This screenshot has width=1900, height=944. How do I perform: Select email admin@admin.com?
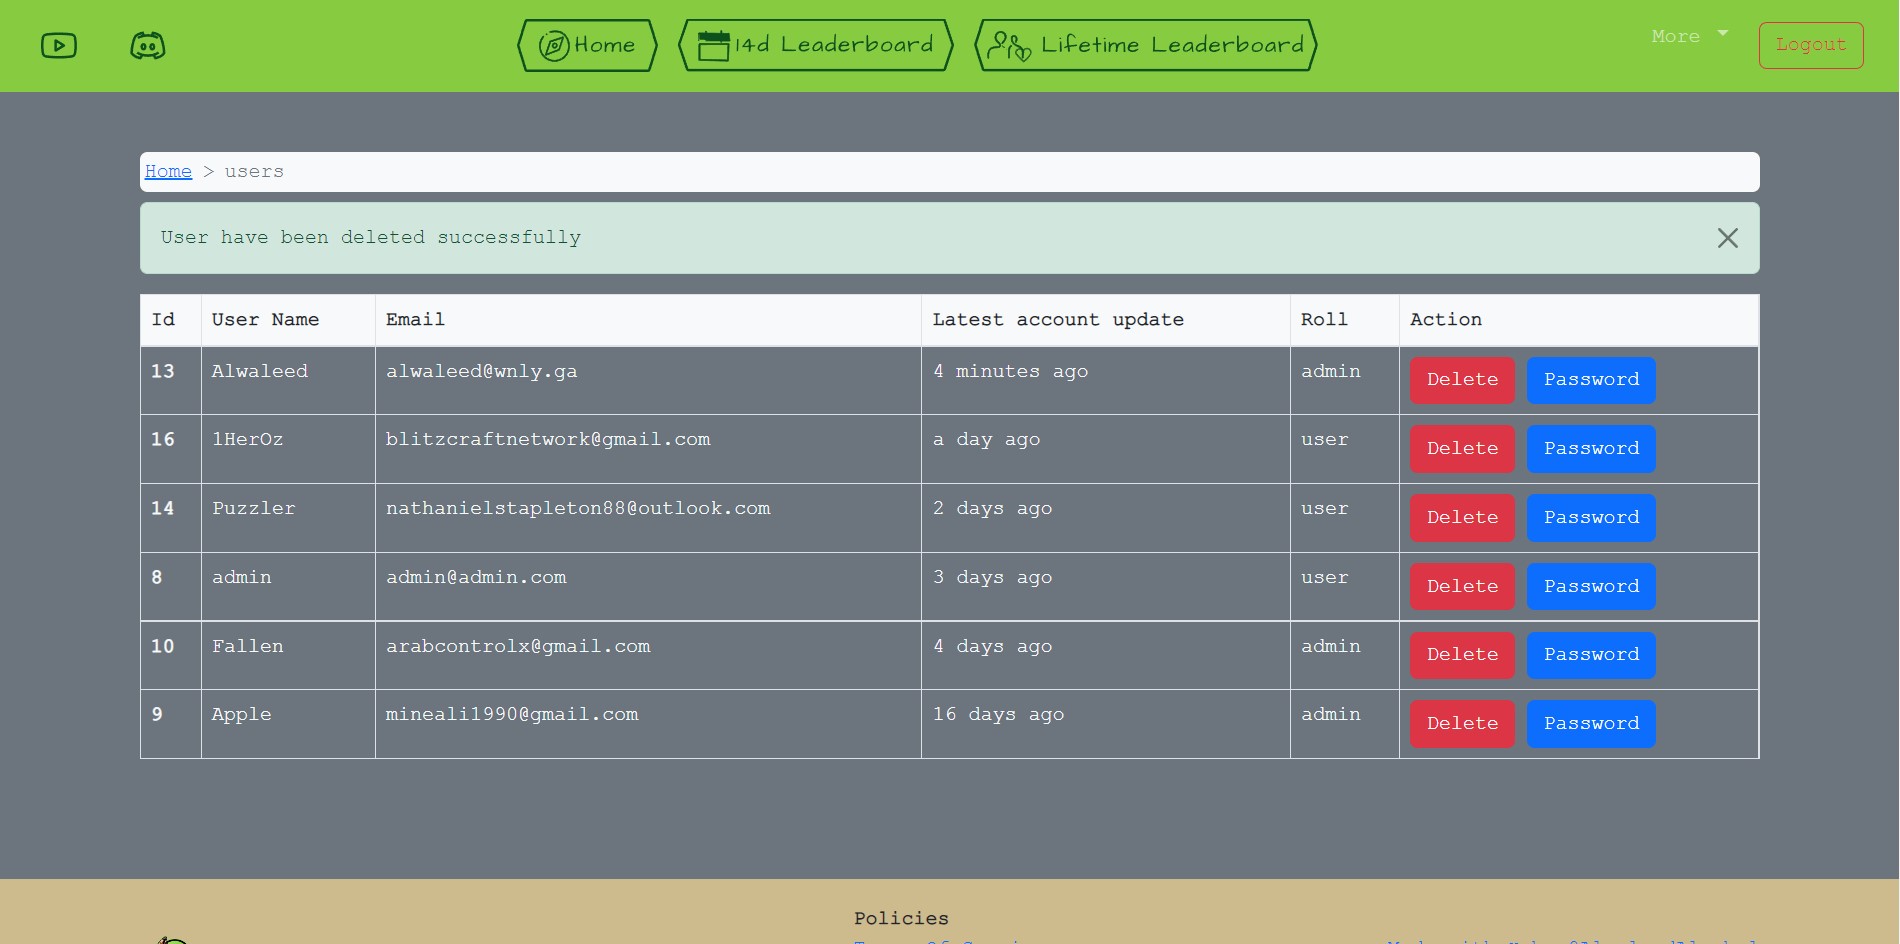tap(476, 578)
